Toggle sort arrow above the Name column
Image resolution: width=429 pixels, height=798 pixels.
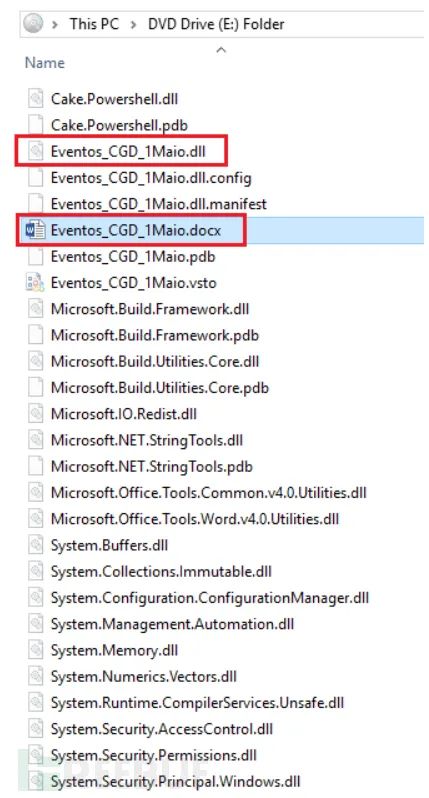click(221, 49)
